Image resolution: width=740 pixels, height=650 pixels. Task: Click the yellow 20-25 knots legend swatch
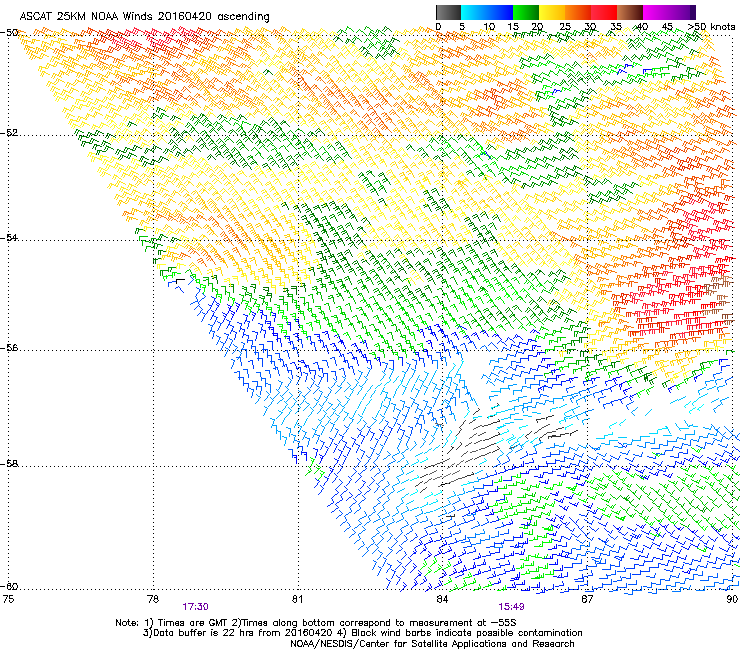(x=552, y=12)
